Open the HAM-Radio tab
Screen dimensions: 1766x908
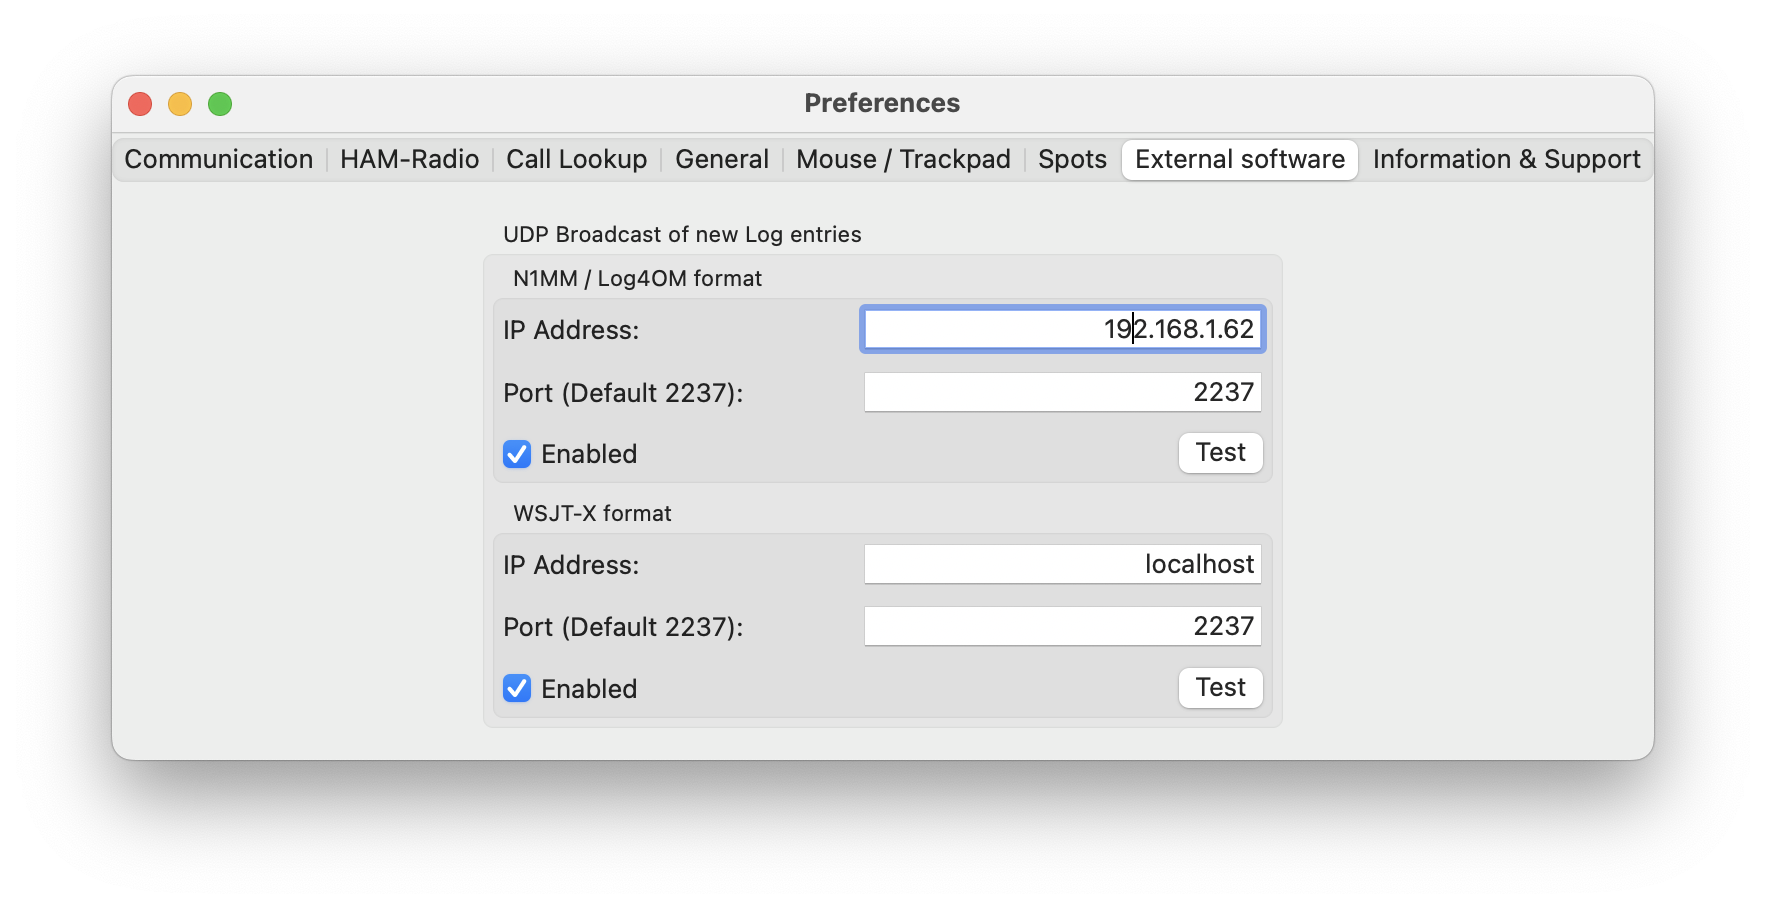click(409, 159)
